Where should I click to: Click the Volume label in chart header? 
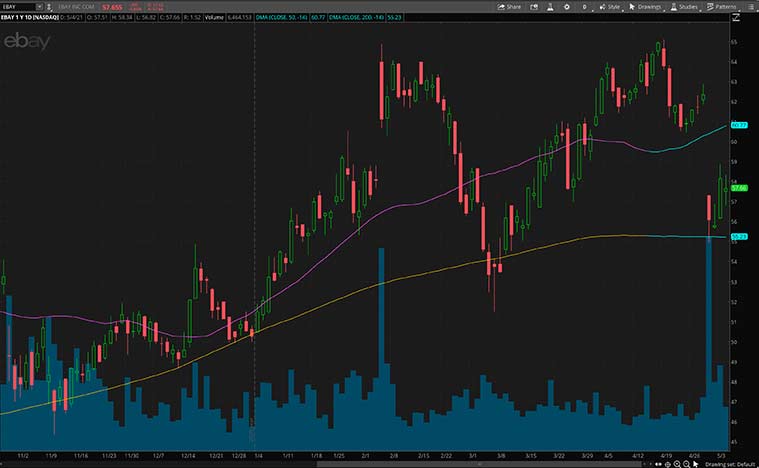(x=213, y=18)
